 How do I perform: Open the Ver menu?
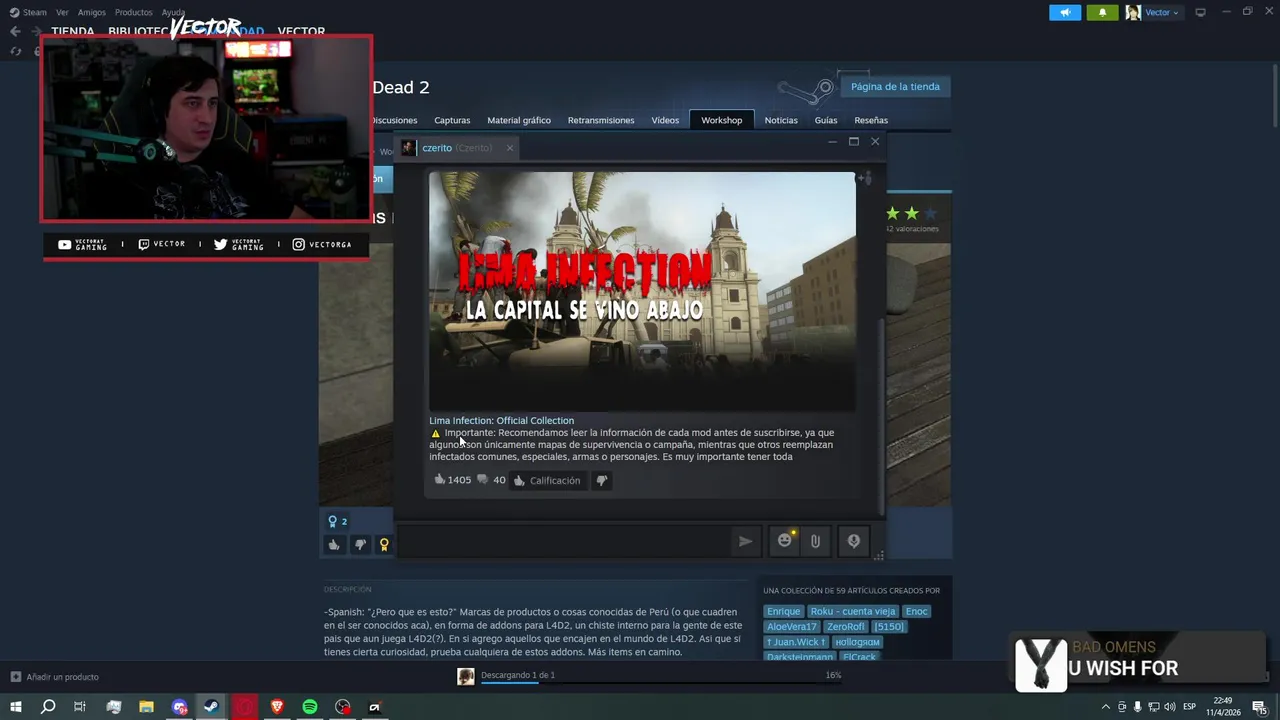[62, 12]
